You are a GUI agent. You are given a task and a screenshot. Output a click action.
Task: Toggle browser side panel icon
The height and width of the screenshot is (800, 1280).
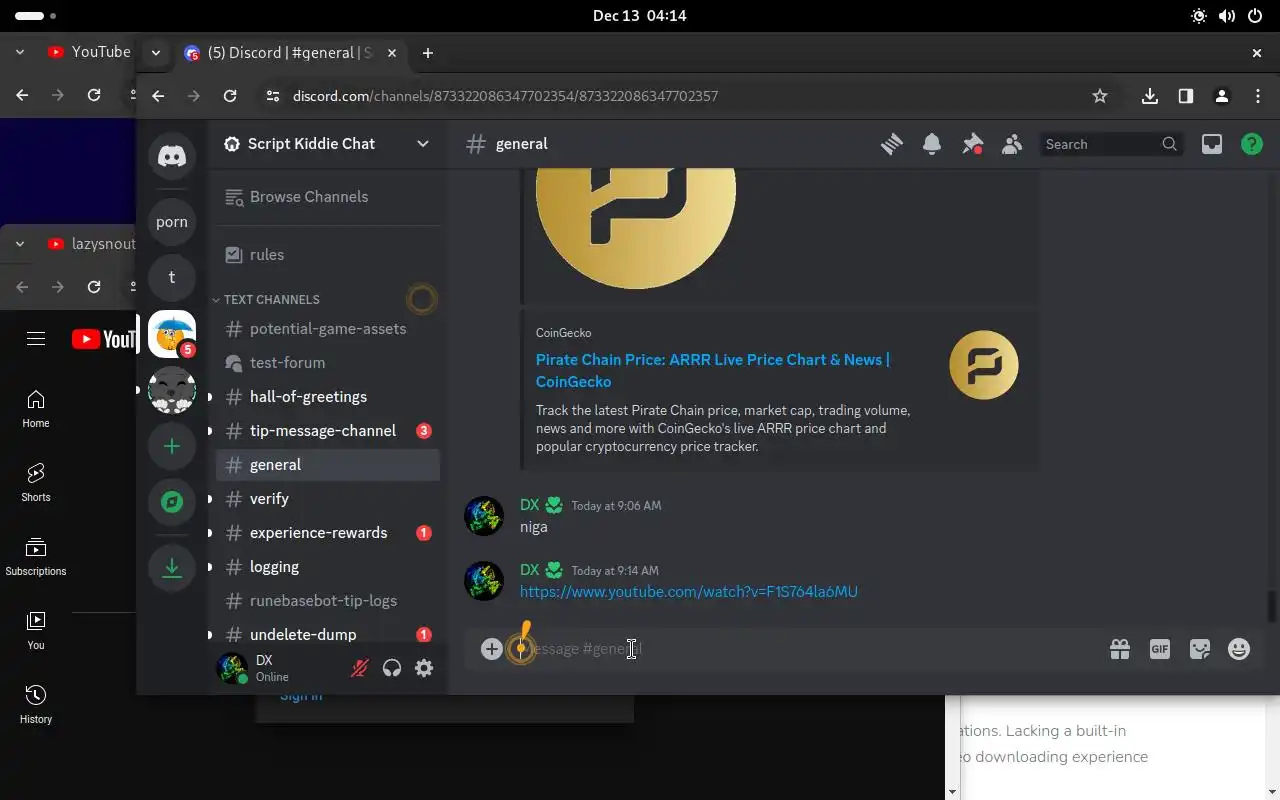[x=1186, y=96]
